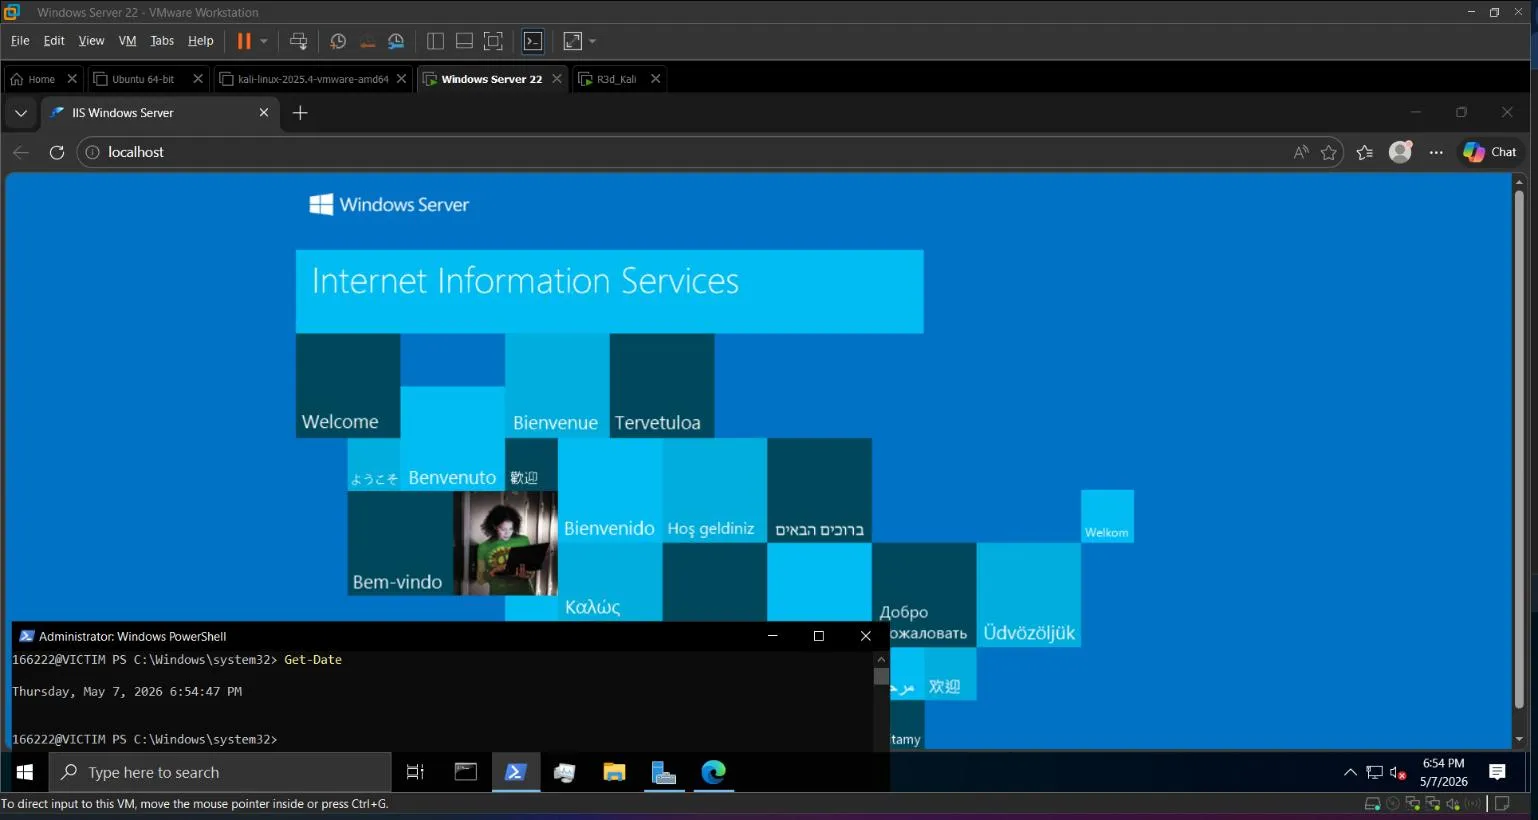Click the Bienvenue tile

557,386
